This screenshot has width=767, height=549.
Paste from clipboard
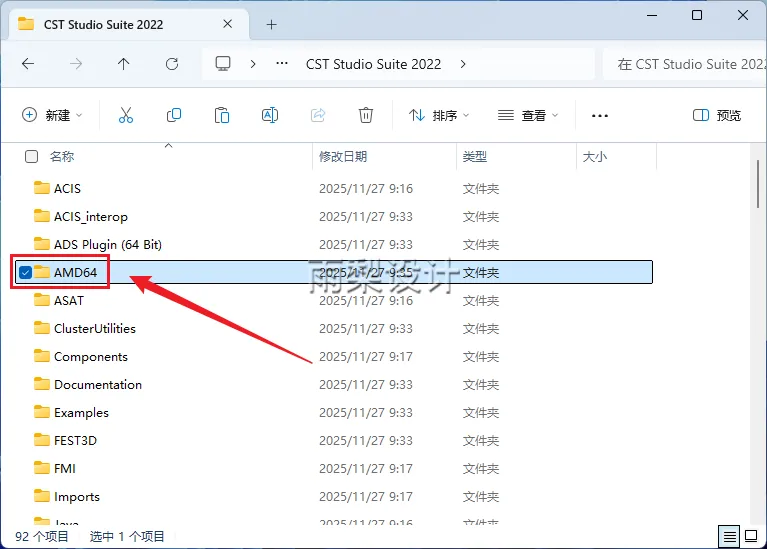coord(222,115)
